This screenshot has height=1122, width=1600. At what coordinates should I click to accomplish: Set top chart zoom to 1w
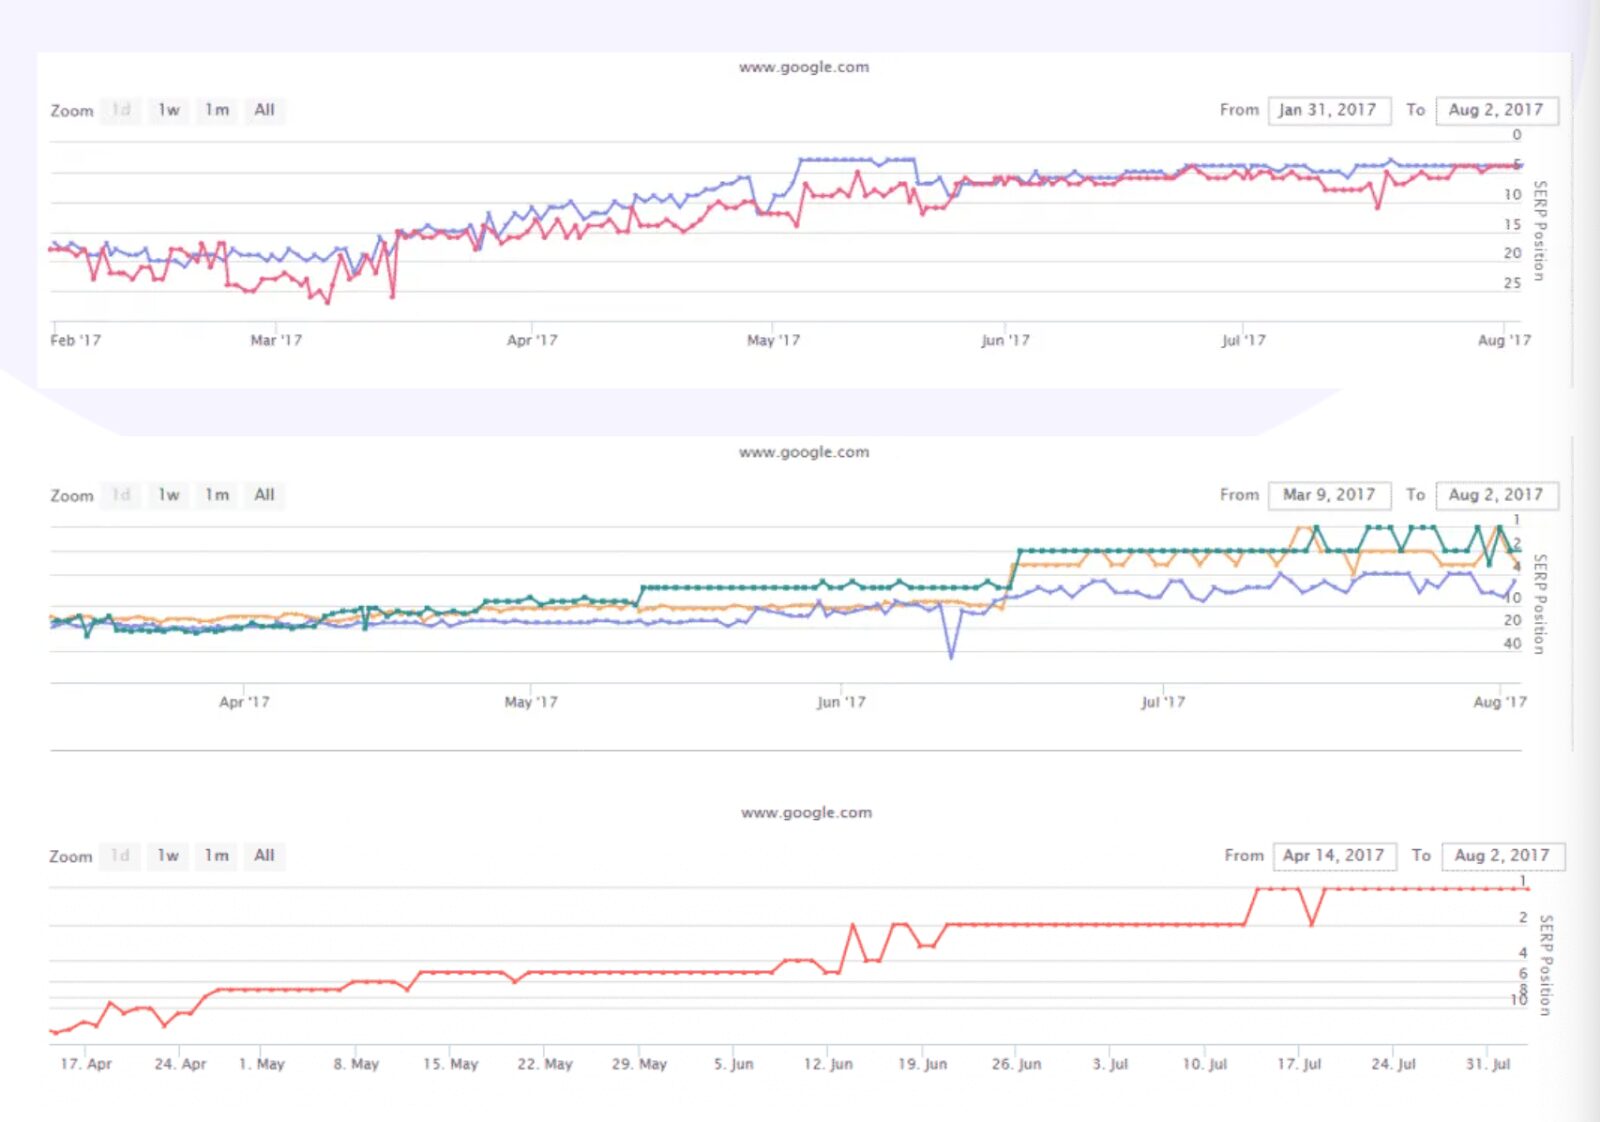[168, 110]
